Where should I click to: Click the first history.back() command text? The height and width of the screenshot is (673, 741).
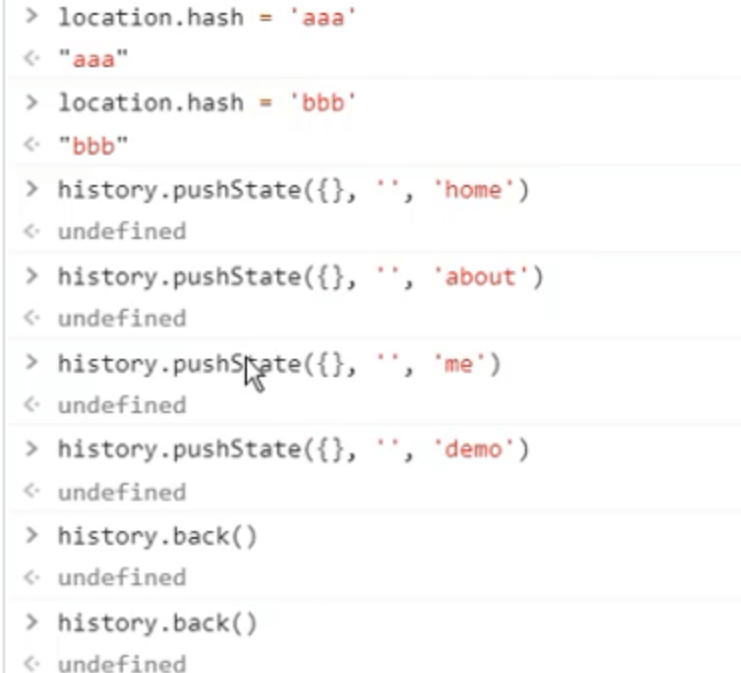(x=157, y=537)
